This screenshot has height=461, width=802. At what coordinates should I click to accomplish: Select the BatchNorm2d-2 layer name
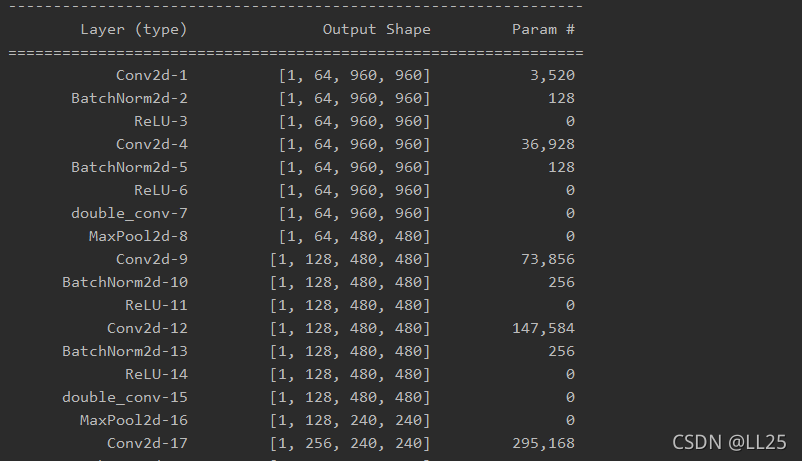(x=129, y=98)
